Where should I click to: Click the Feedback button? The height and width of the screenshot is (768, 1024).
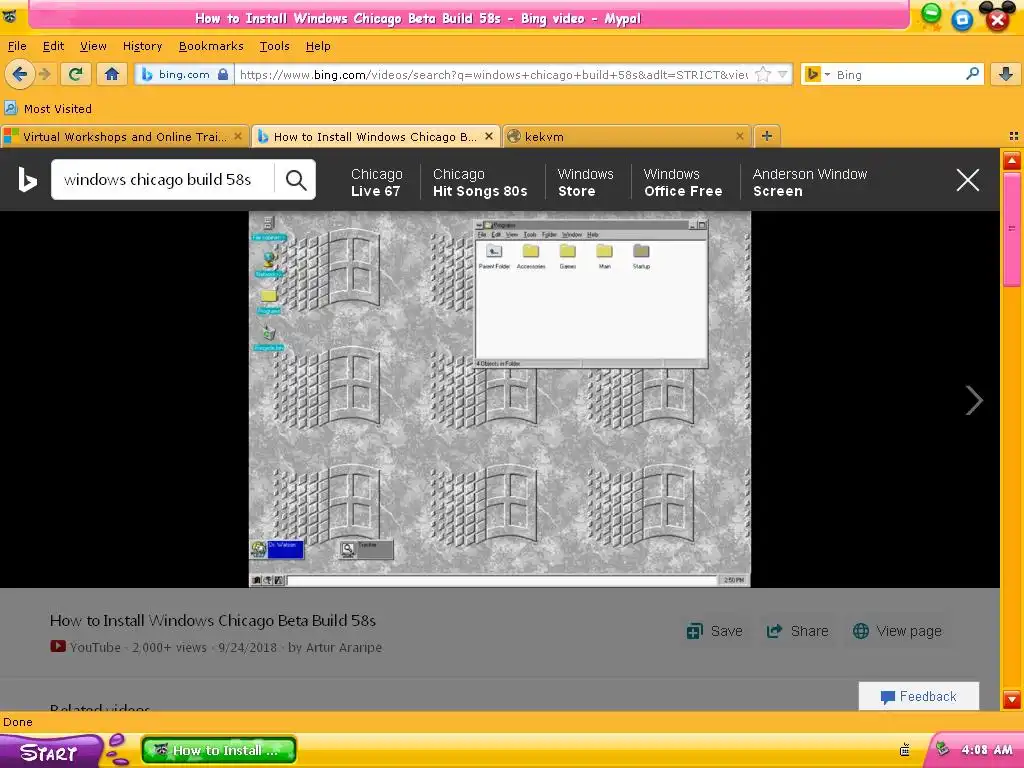(918, 696)
